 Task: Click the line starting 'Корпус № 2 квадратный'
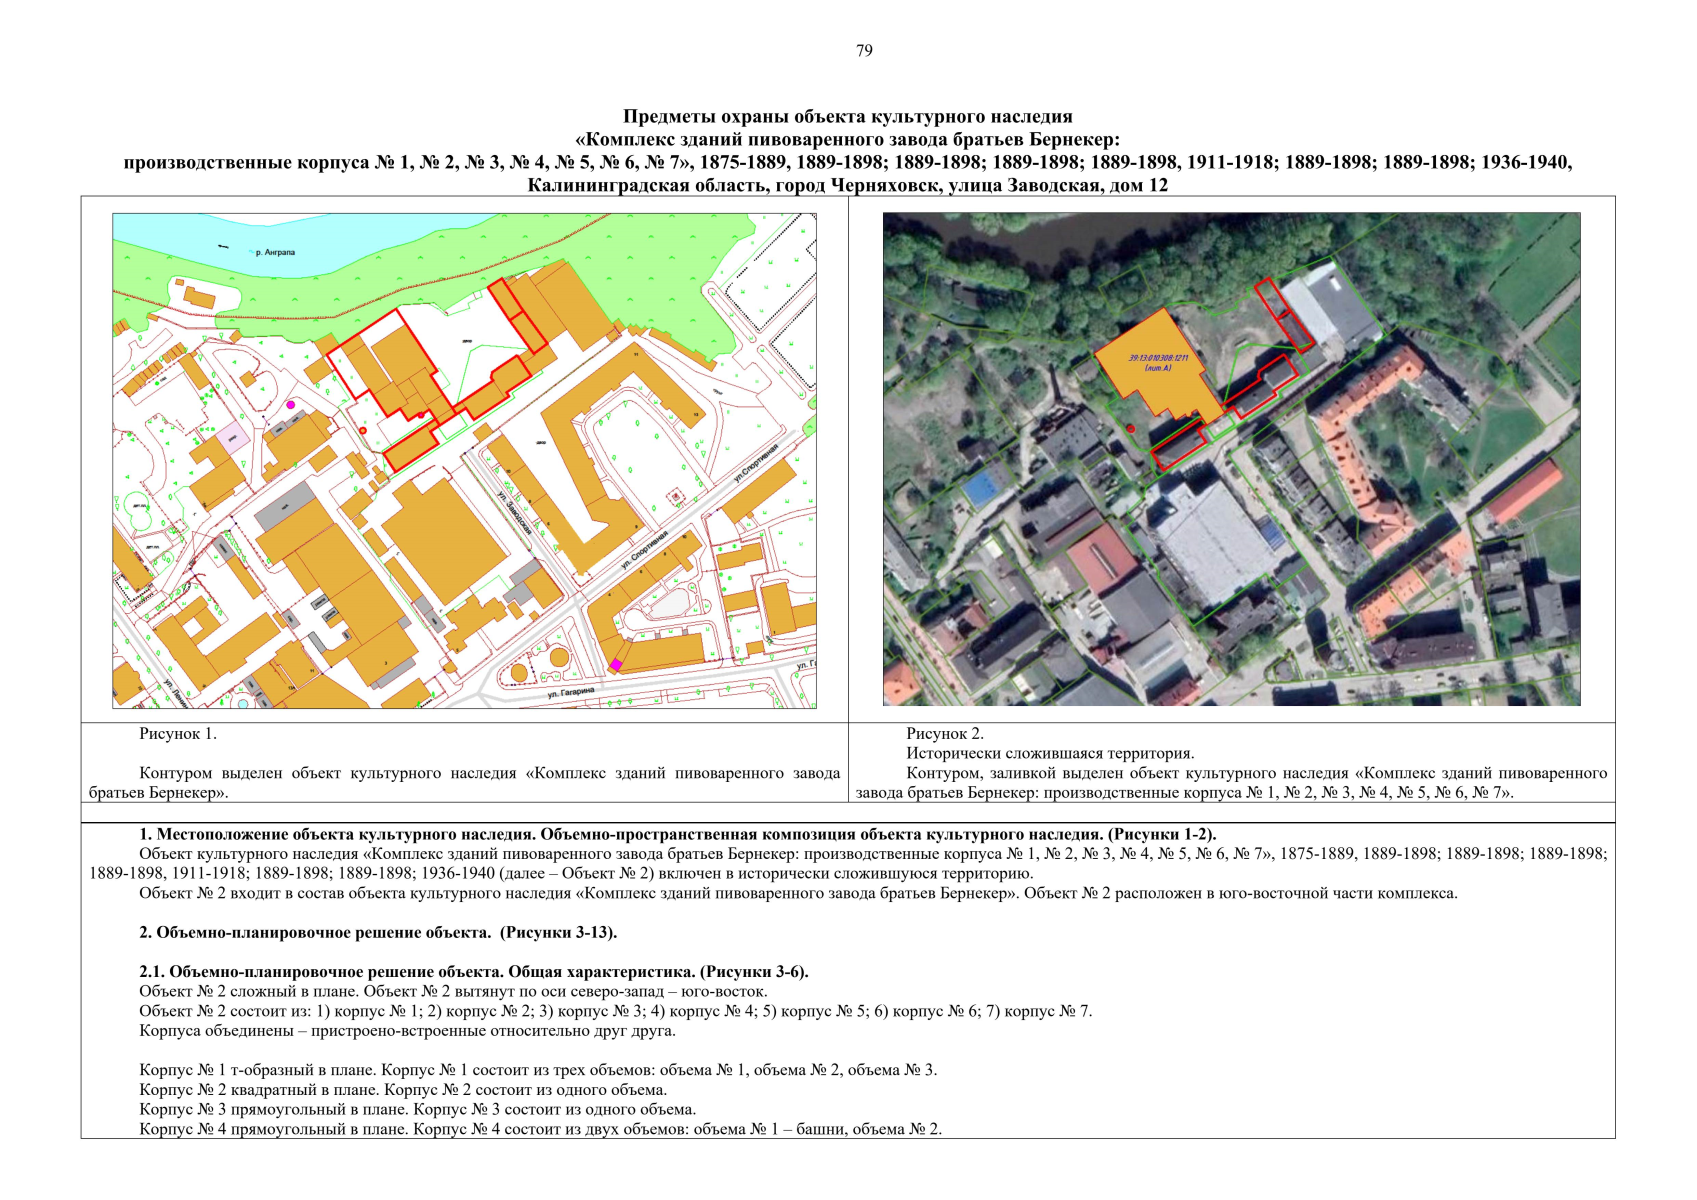click(x=403, y=1090)
